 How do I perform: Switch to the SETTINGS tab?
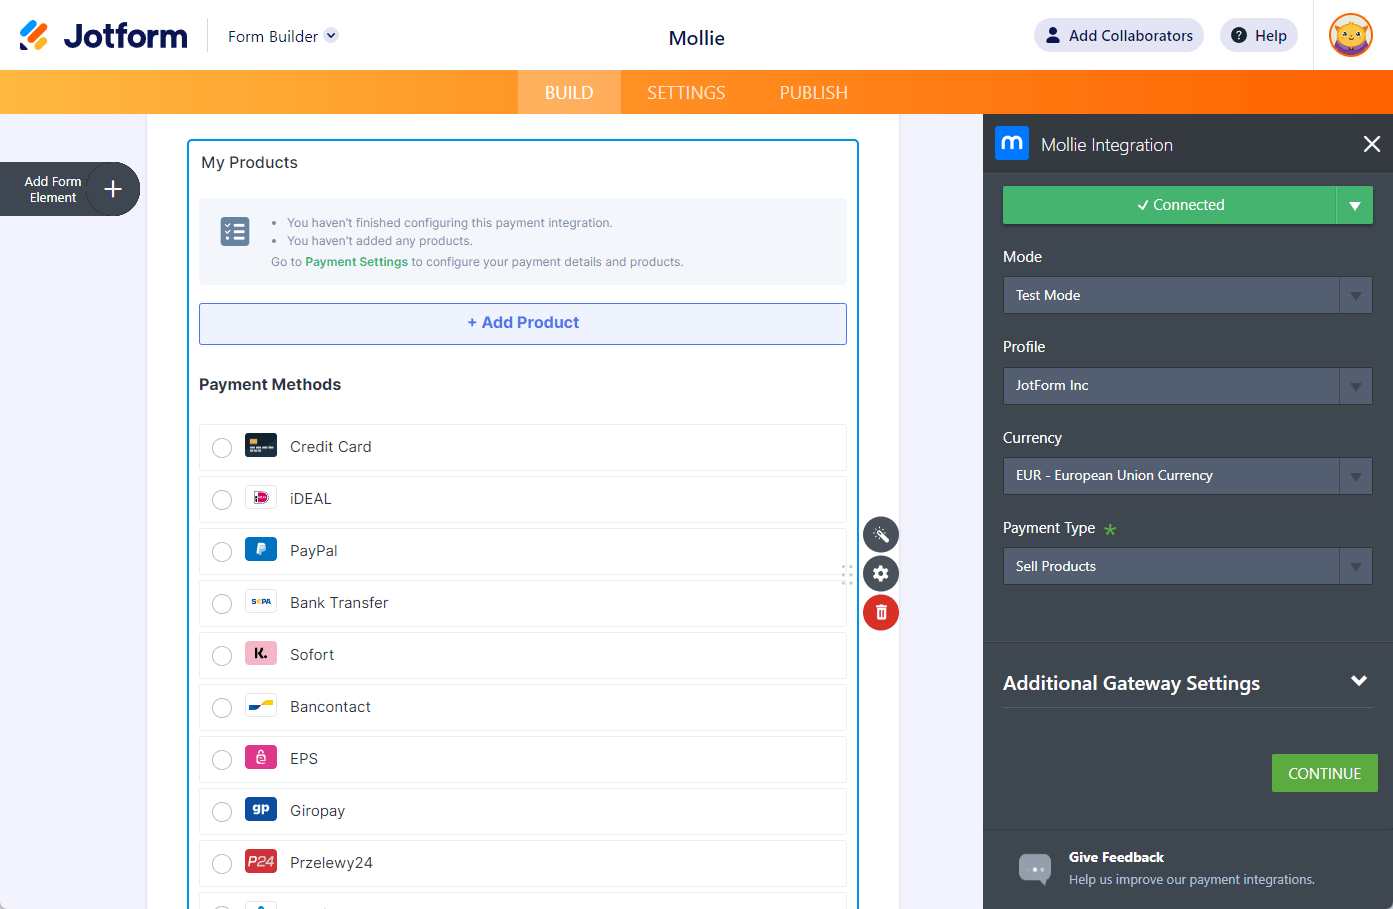(686, 92)
